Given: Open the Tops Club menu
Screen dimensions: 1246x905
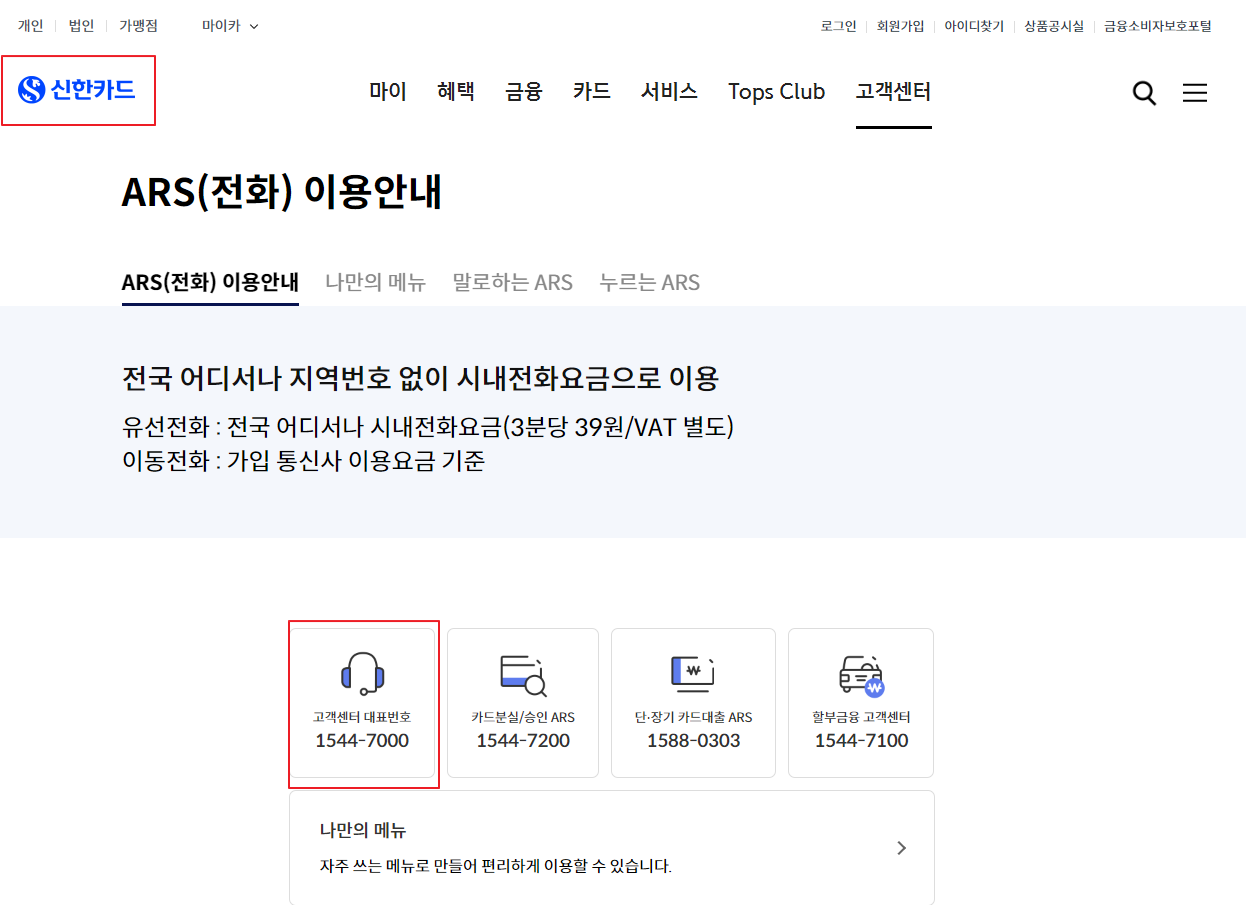Looking at the screenshot, I should click(x=776, y=92).
